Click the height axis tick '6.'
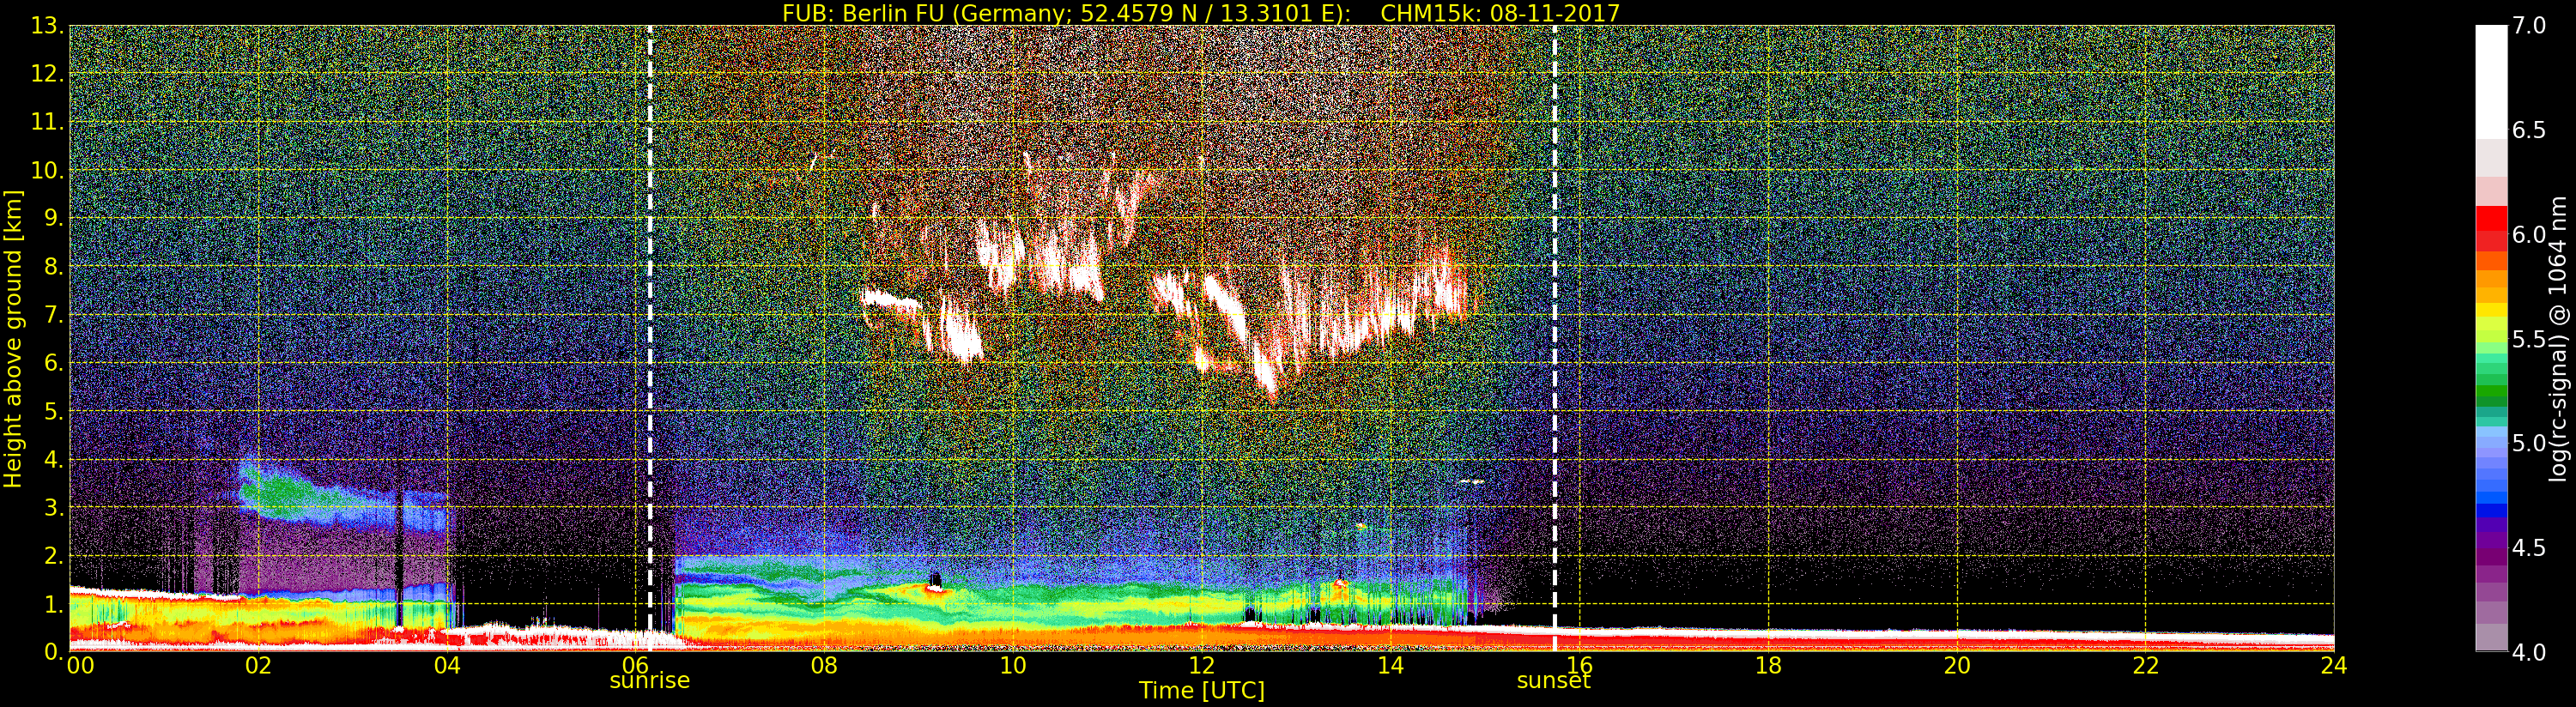The height and width of the screenshot is (707, 2576). 53,363
